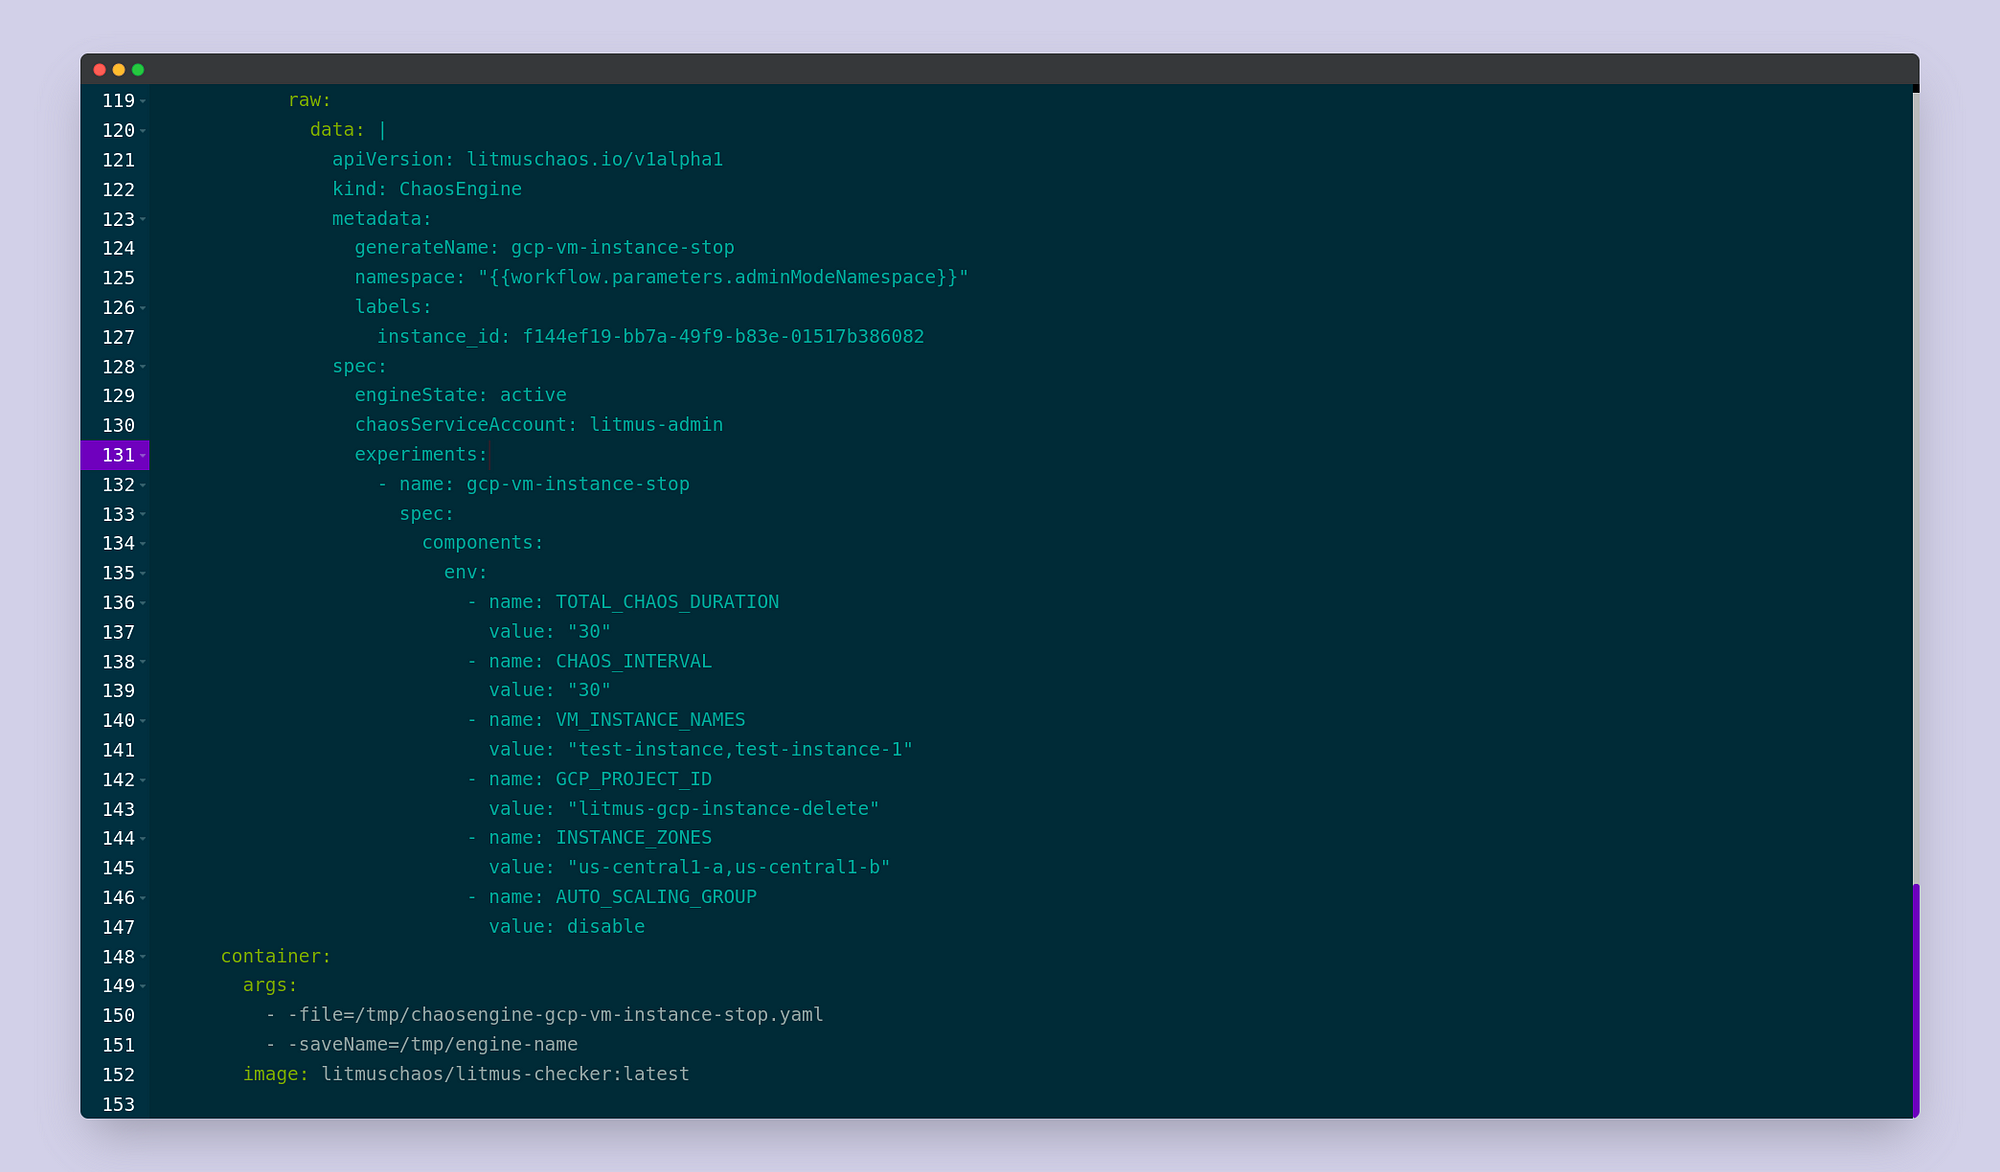This screenshot has width=2000, height=1172.
Task: Collapse the metadata fold at line 123
Action: tap(143, 219)
